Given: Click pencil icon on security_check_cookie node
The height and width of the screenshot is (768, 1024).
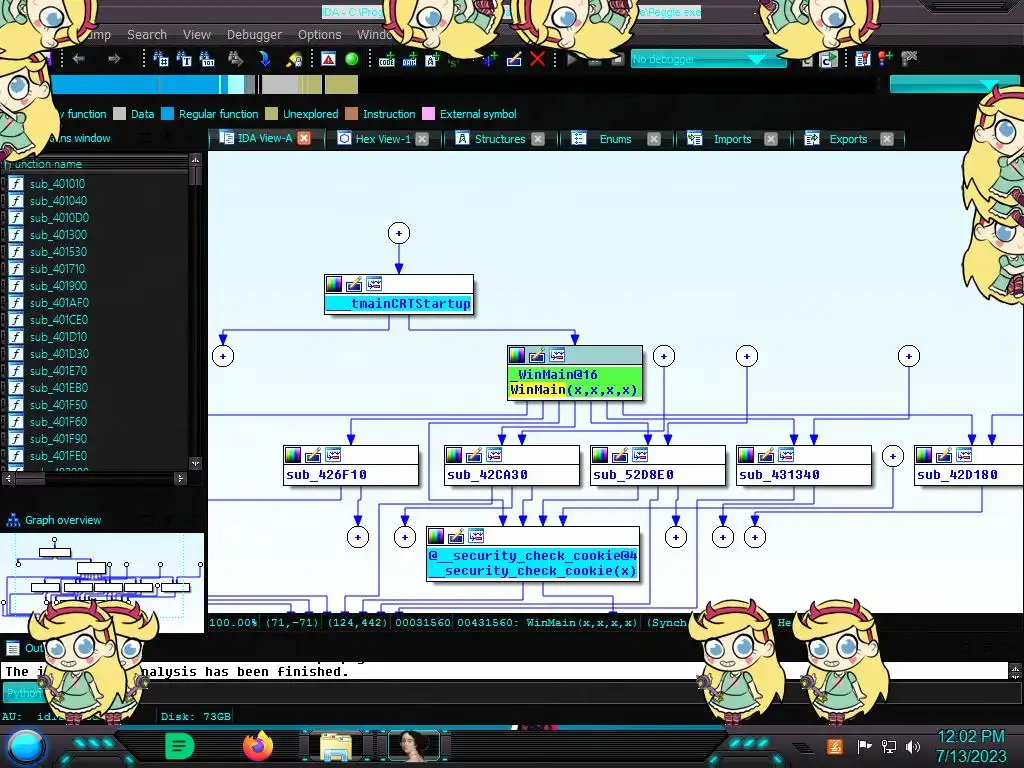Looking at the screenshot, I should pyautogui.click(x=456, y=537).
